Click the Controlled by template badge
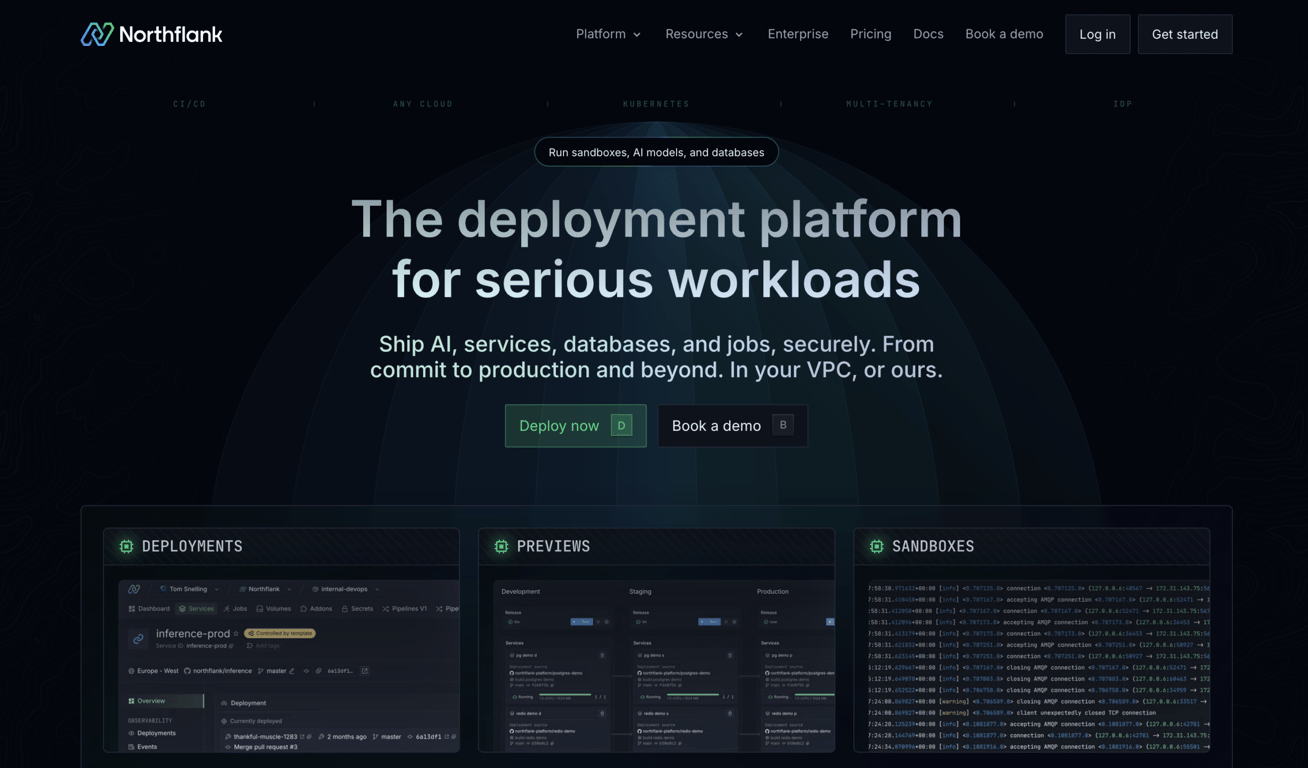Image resolution: width=1308 pixels, height=768 pixels. point(280,633)
